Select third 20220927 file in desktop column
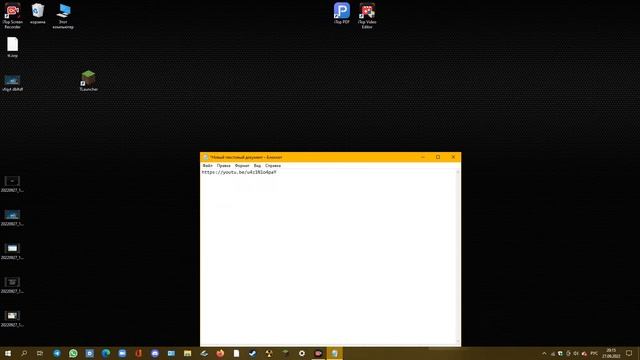This screenshot has height=360, width=640. [12, 251]
